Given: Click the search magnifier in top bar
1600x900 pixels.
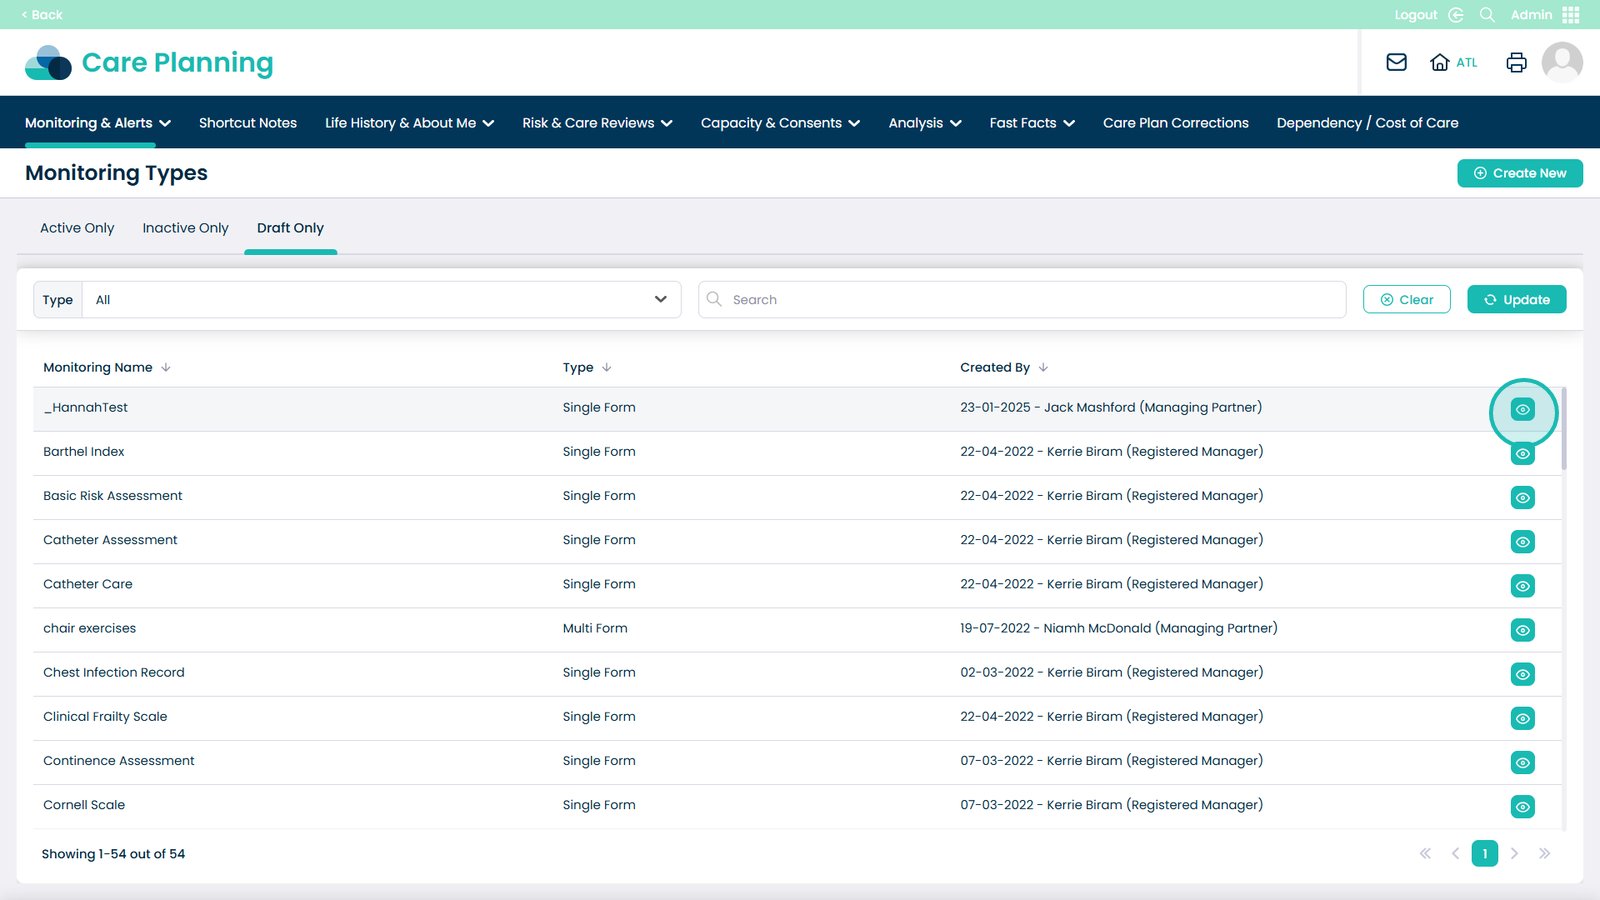Looking at the screenshot, I should 1487,15.
